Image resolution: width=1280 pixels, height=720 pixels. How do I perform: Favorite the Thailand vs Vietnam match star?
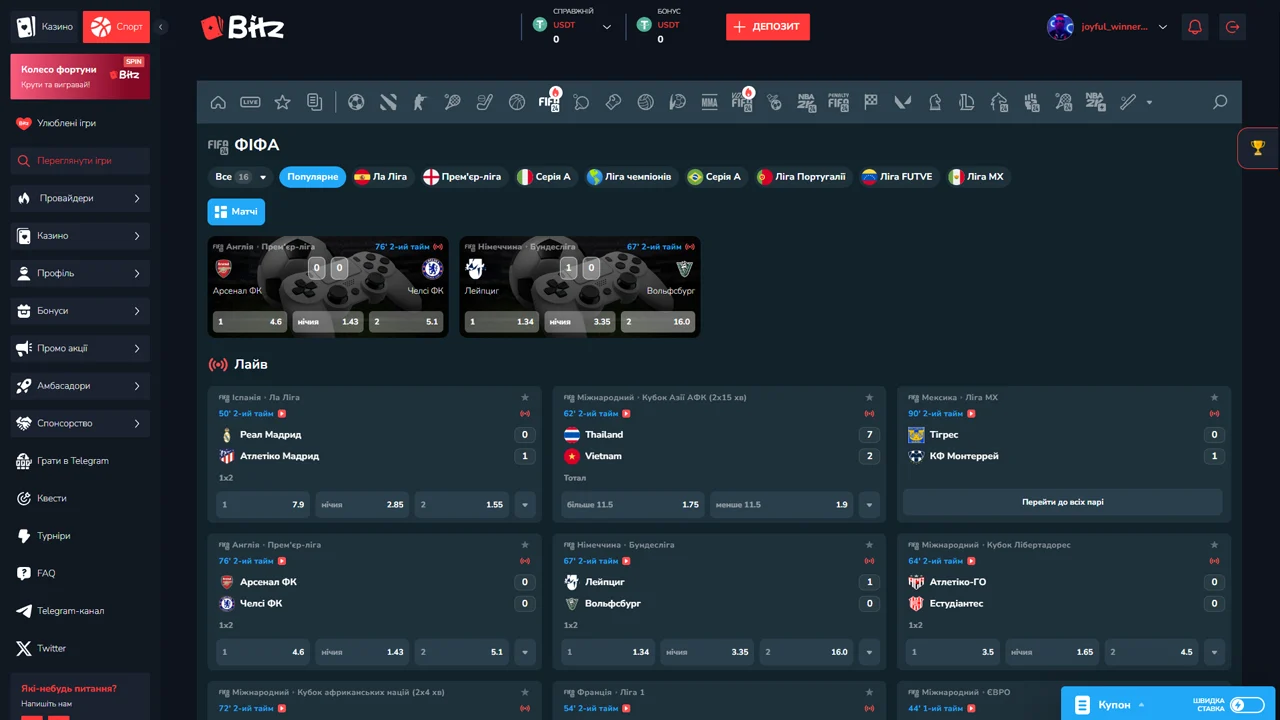869,398
